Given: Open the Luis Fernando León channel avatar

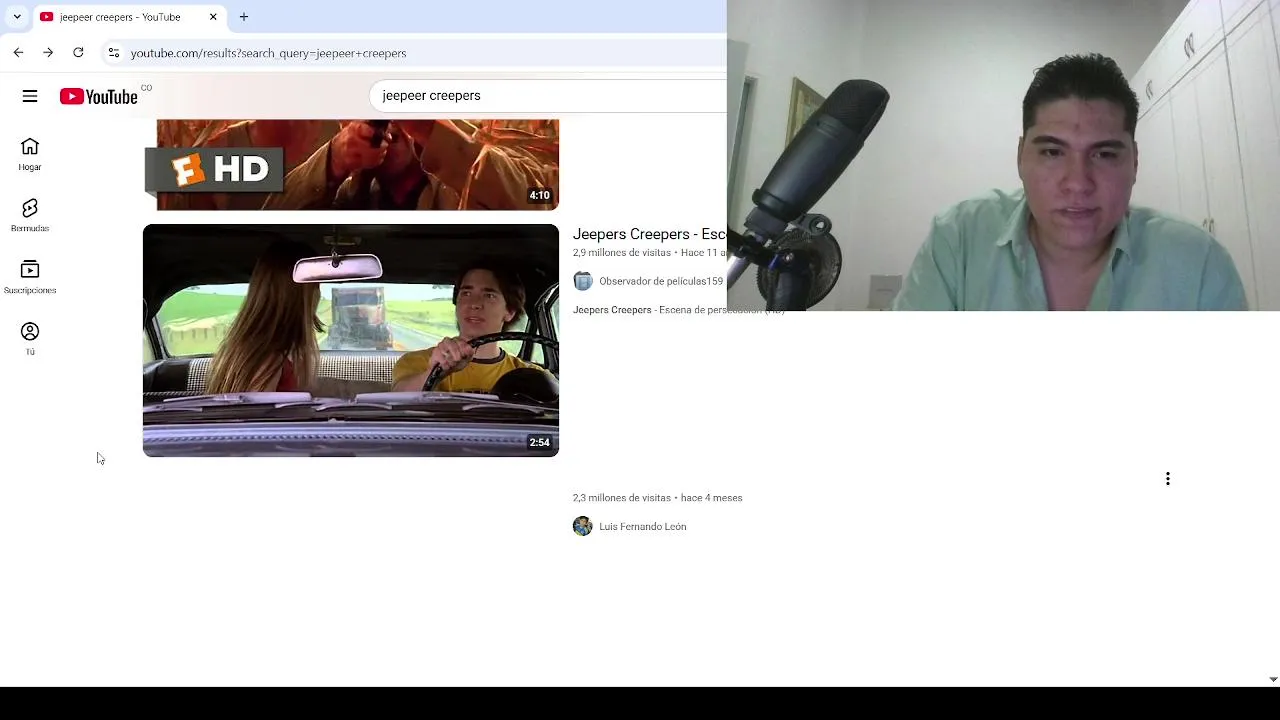Looking at the screenshot, I should point(583,526).
